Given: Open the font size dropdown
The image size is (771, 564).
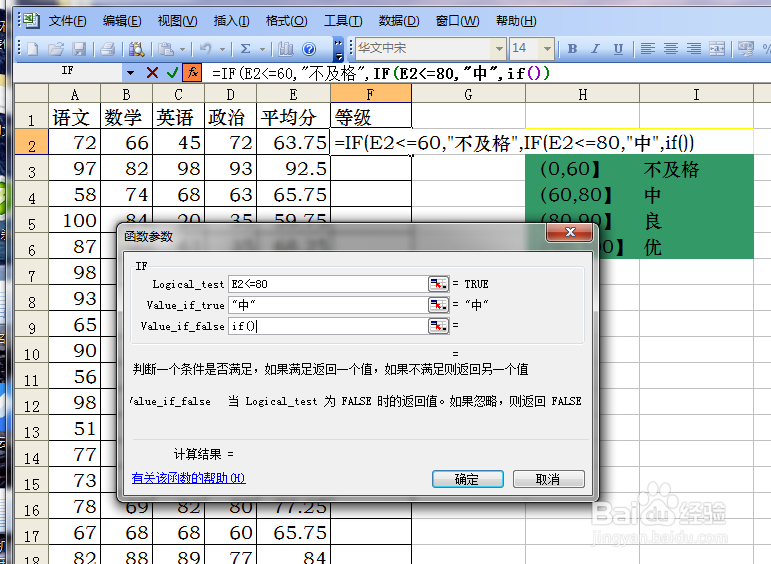Looking at the screenshot, I should (x=547, y=49).
